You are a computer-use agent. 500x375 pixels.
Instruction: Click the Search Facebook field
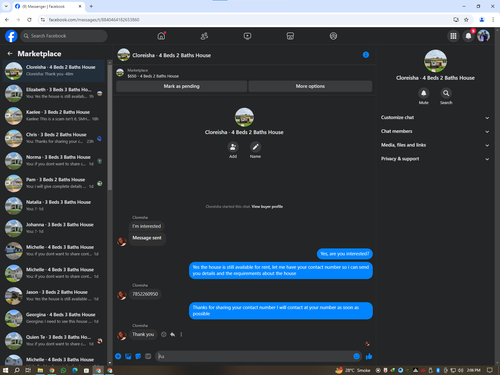64,36
